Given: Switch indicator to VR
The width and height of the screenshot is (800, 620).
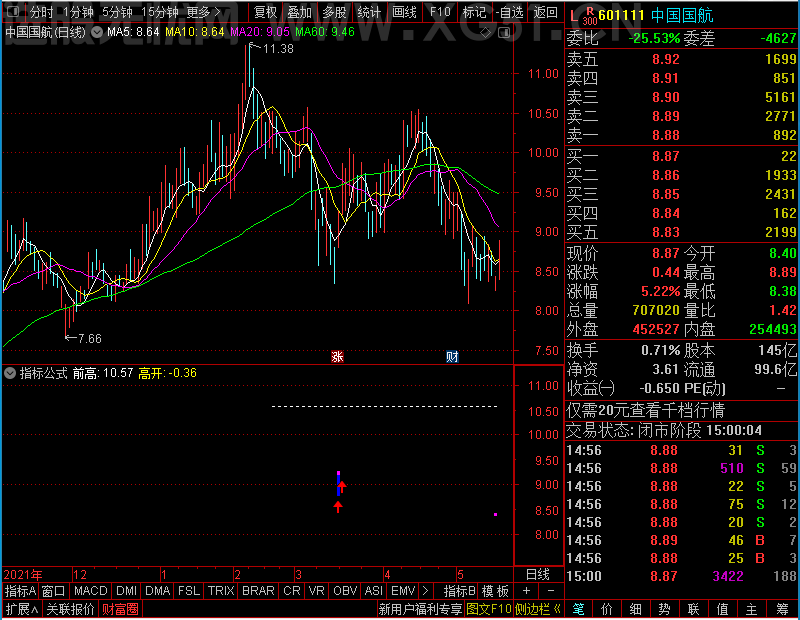Looking at the screenshot, I should pyautogui.click(x=316, y=591).
